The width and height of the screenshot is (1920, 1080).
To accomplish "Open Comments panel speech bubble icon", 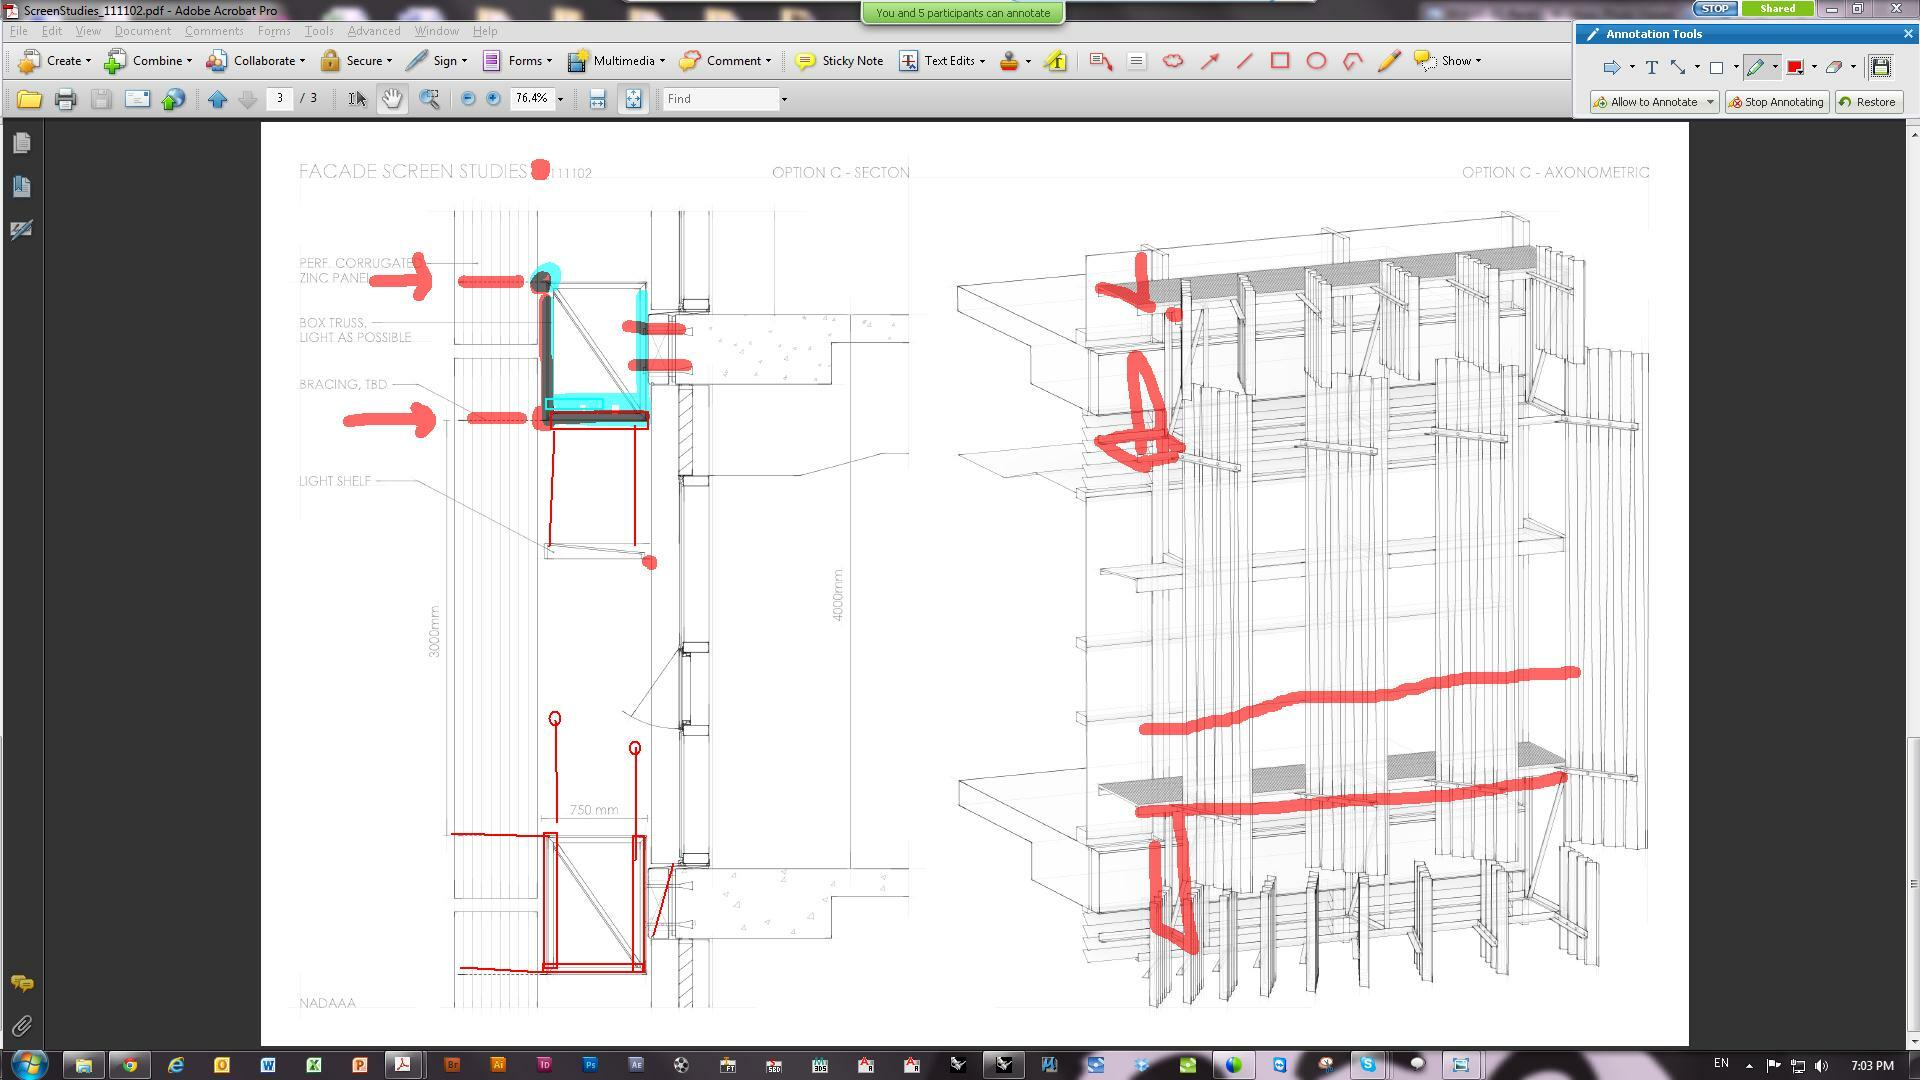I will 21,984.
